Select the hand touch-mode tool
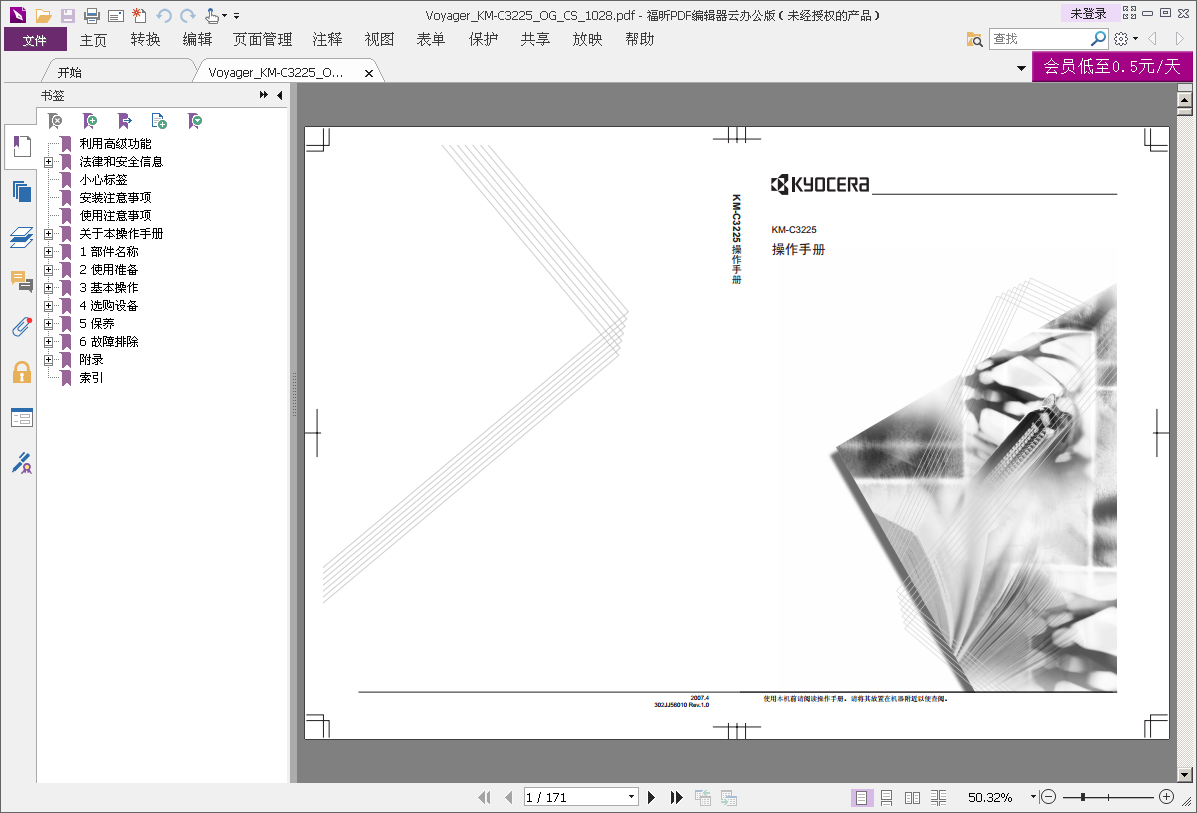The image size is (1197, 813). click(x=212, y=15)
